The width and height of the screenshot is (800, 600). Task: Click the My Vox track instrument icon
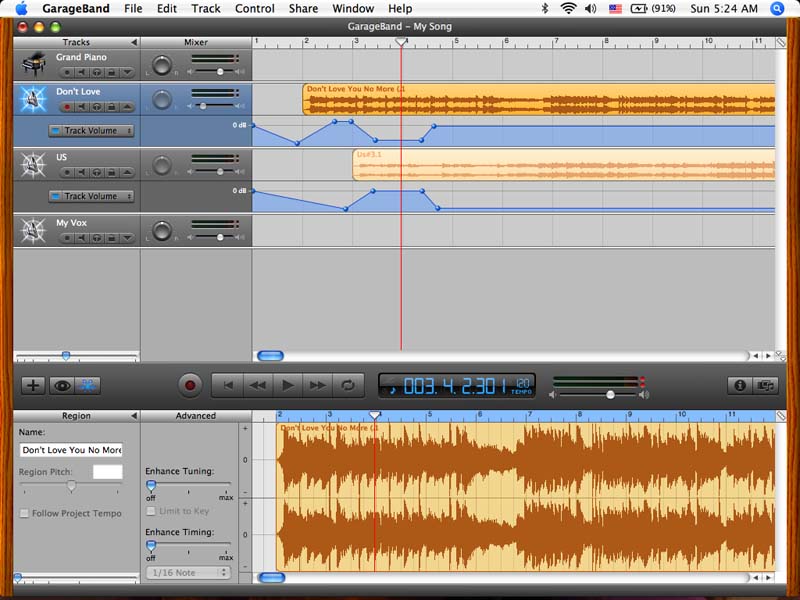(x=33, y=231)
